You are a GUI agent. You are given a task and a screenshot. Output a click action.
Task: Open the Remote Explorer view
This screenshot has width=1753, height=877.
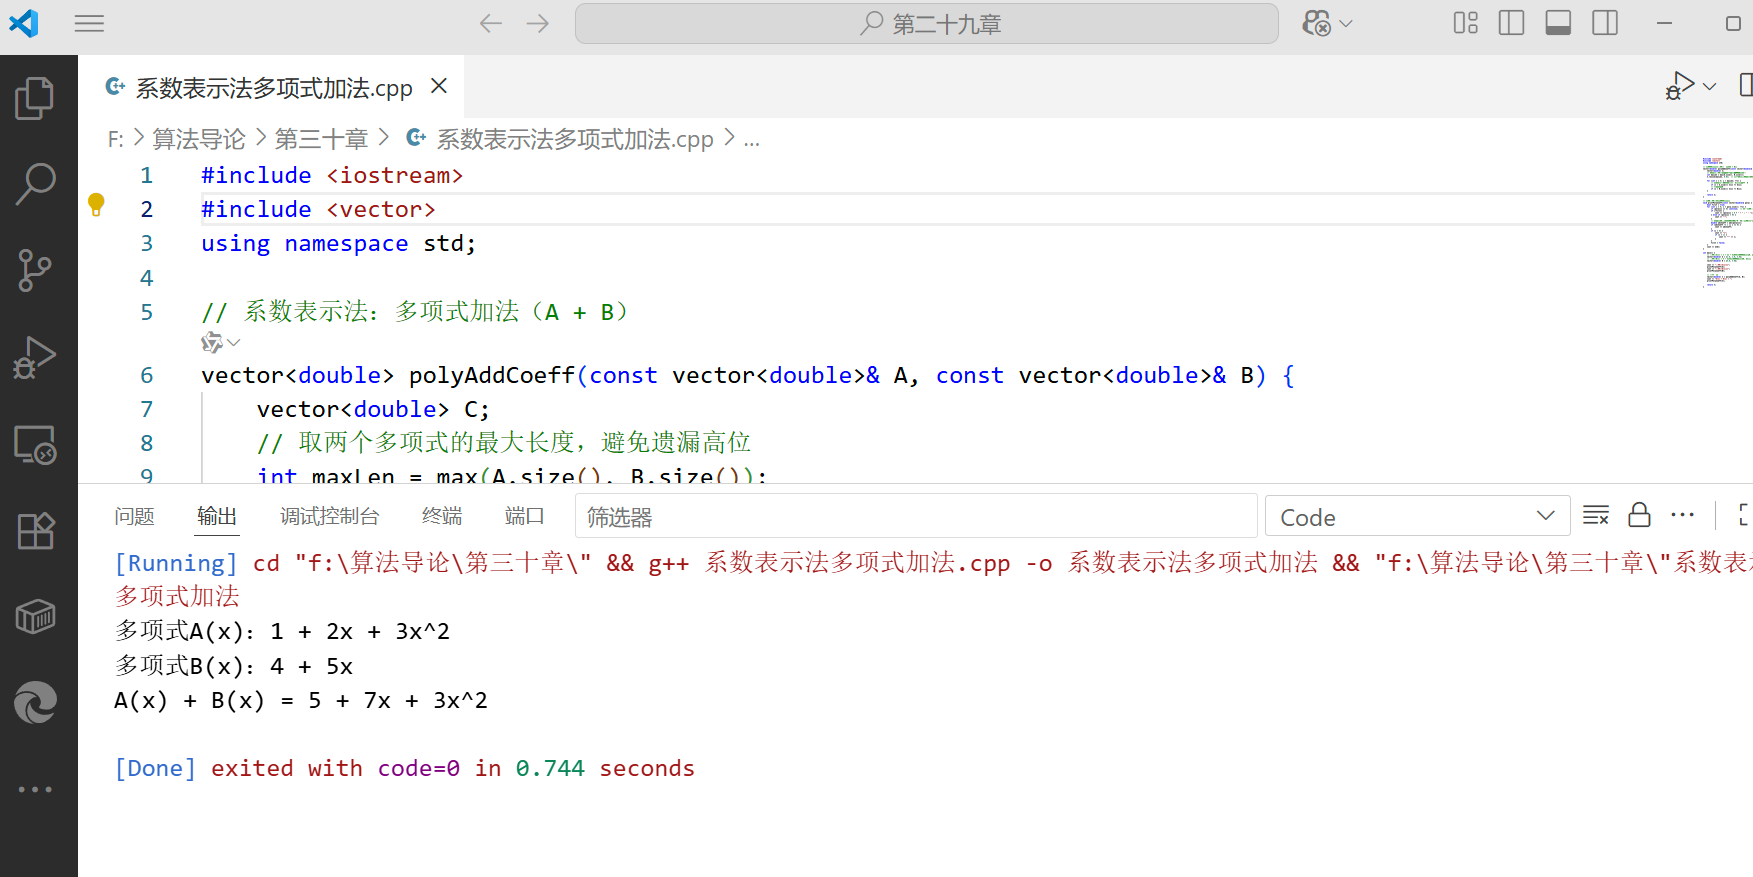[x=36, y=444]
